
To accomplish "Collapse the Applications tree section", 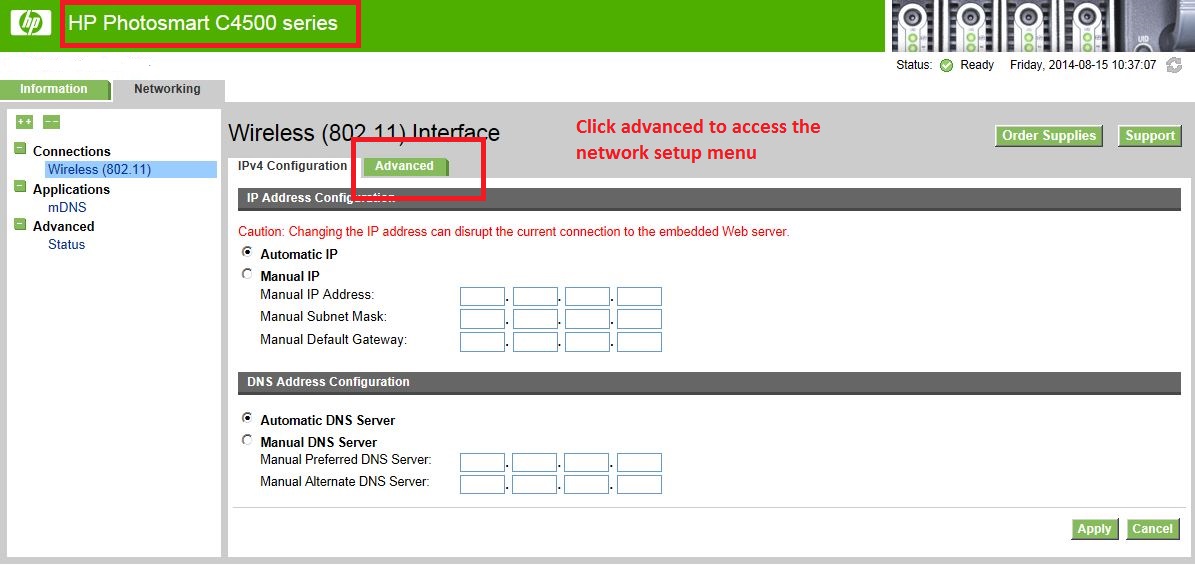I will (x=21, y=187).
